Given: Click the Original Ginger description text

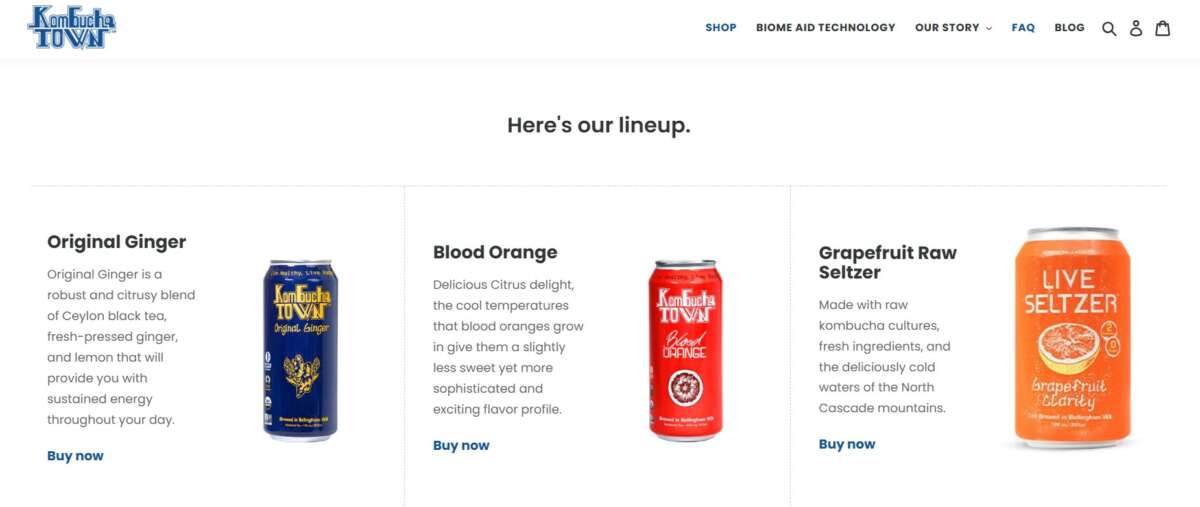Looking at the screenshot, I should 121,347.
